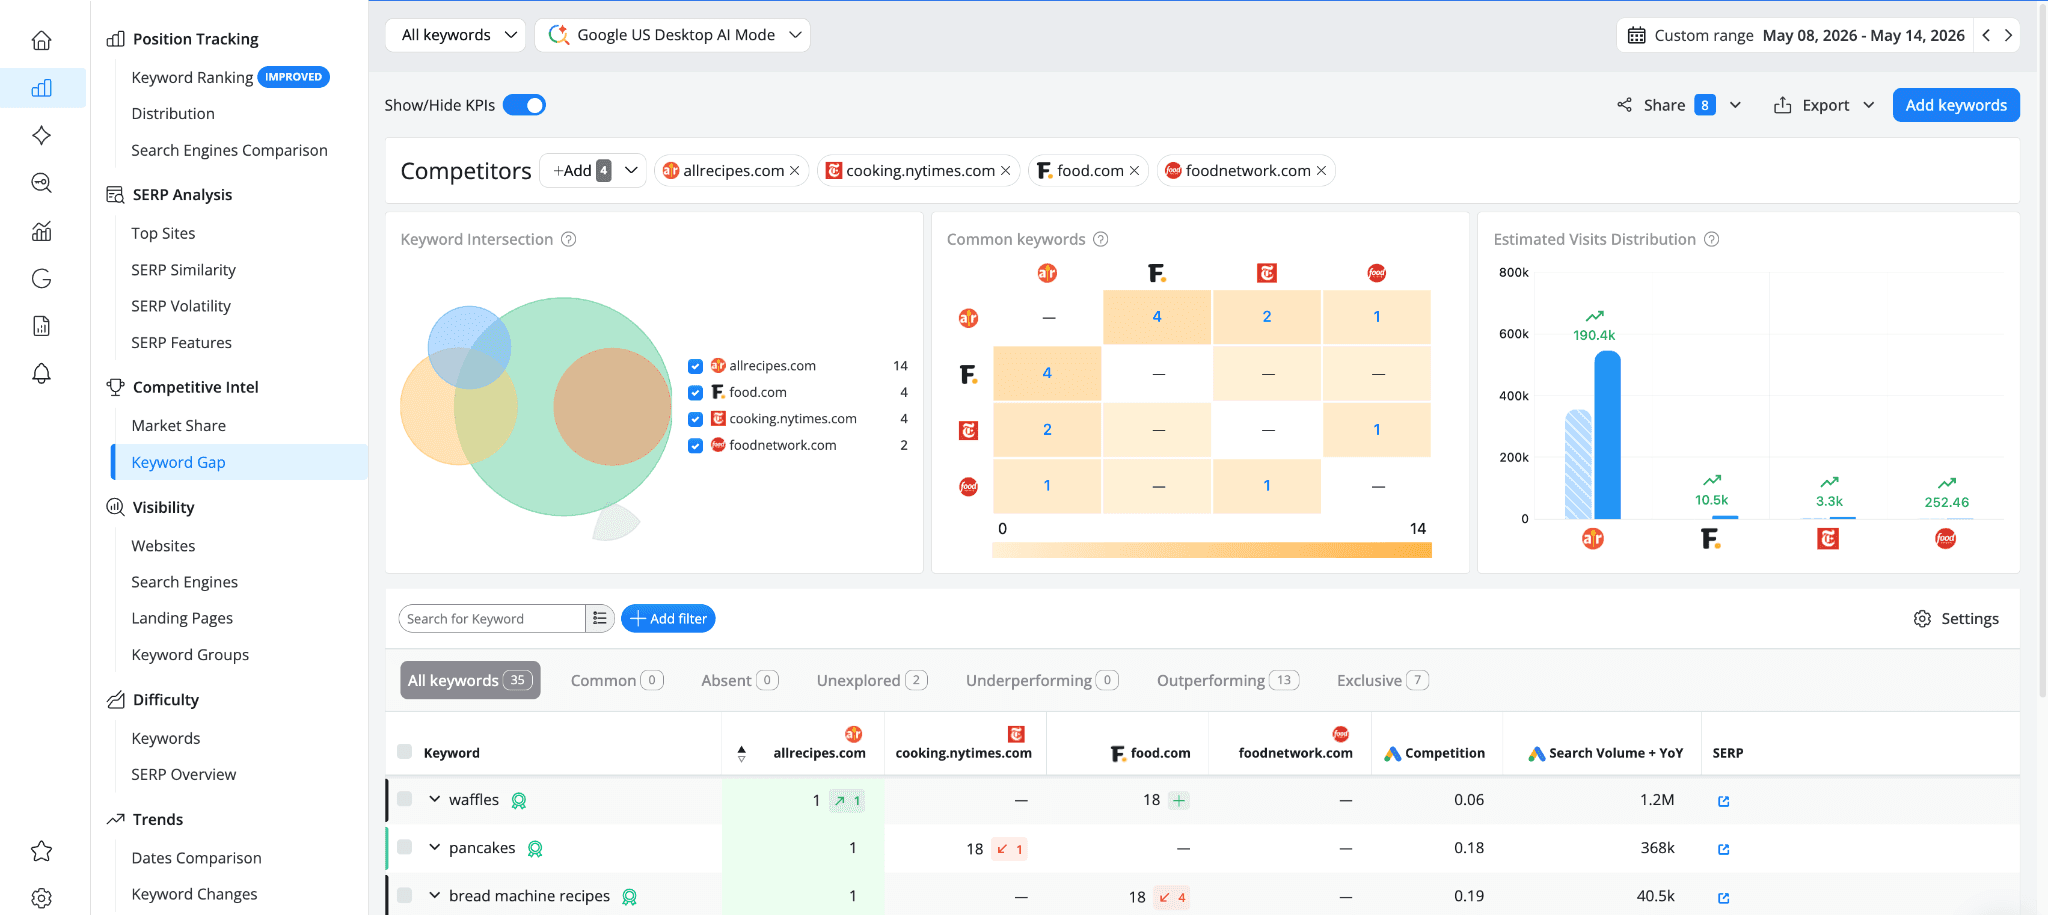Open the Google G rail icon
This screenshot has width=2048, height=915.
point(41,278)
